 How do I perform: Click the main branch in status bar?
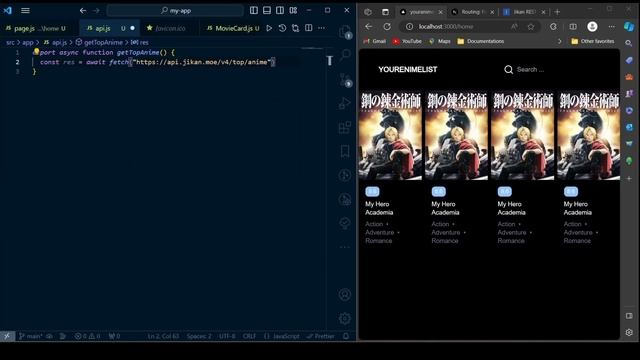point(30,336)
